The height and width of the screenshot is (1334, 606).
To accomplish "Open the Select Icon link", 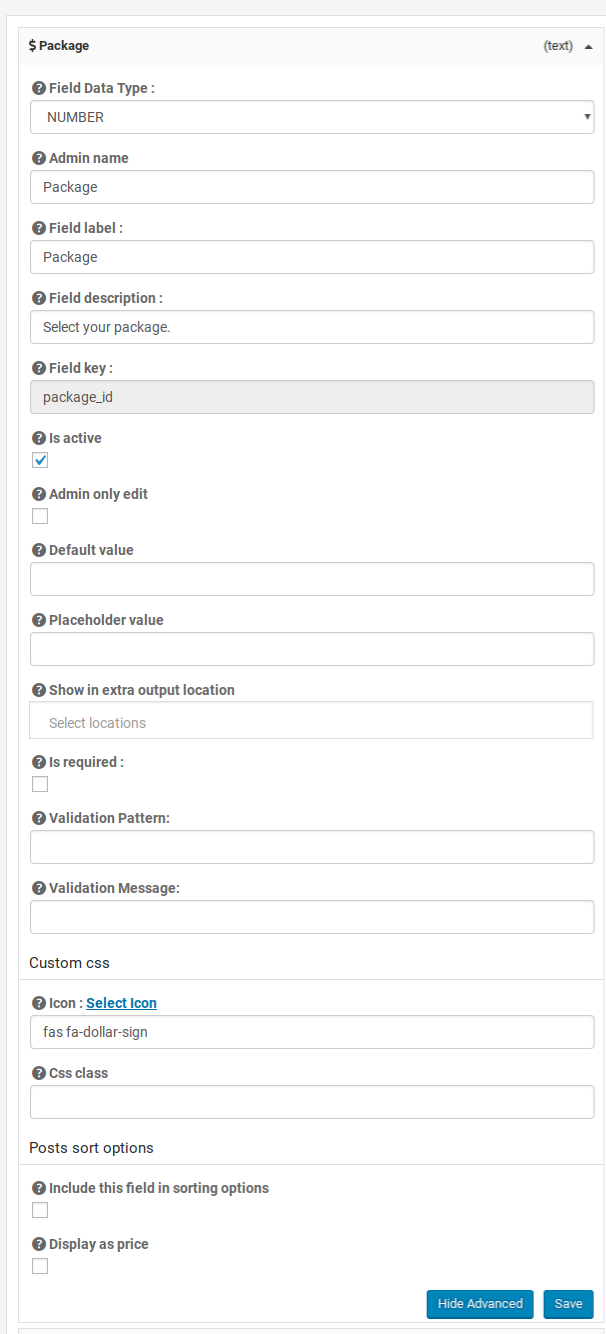I will click(121, 1003).
